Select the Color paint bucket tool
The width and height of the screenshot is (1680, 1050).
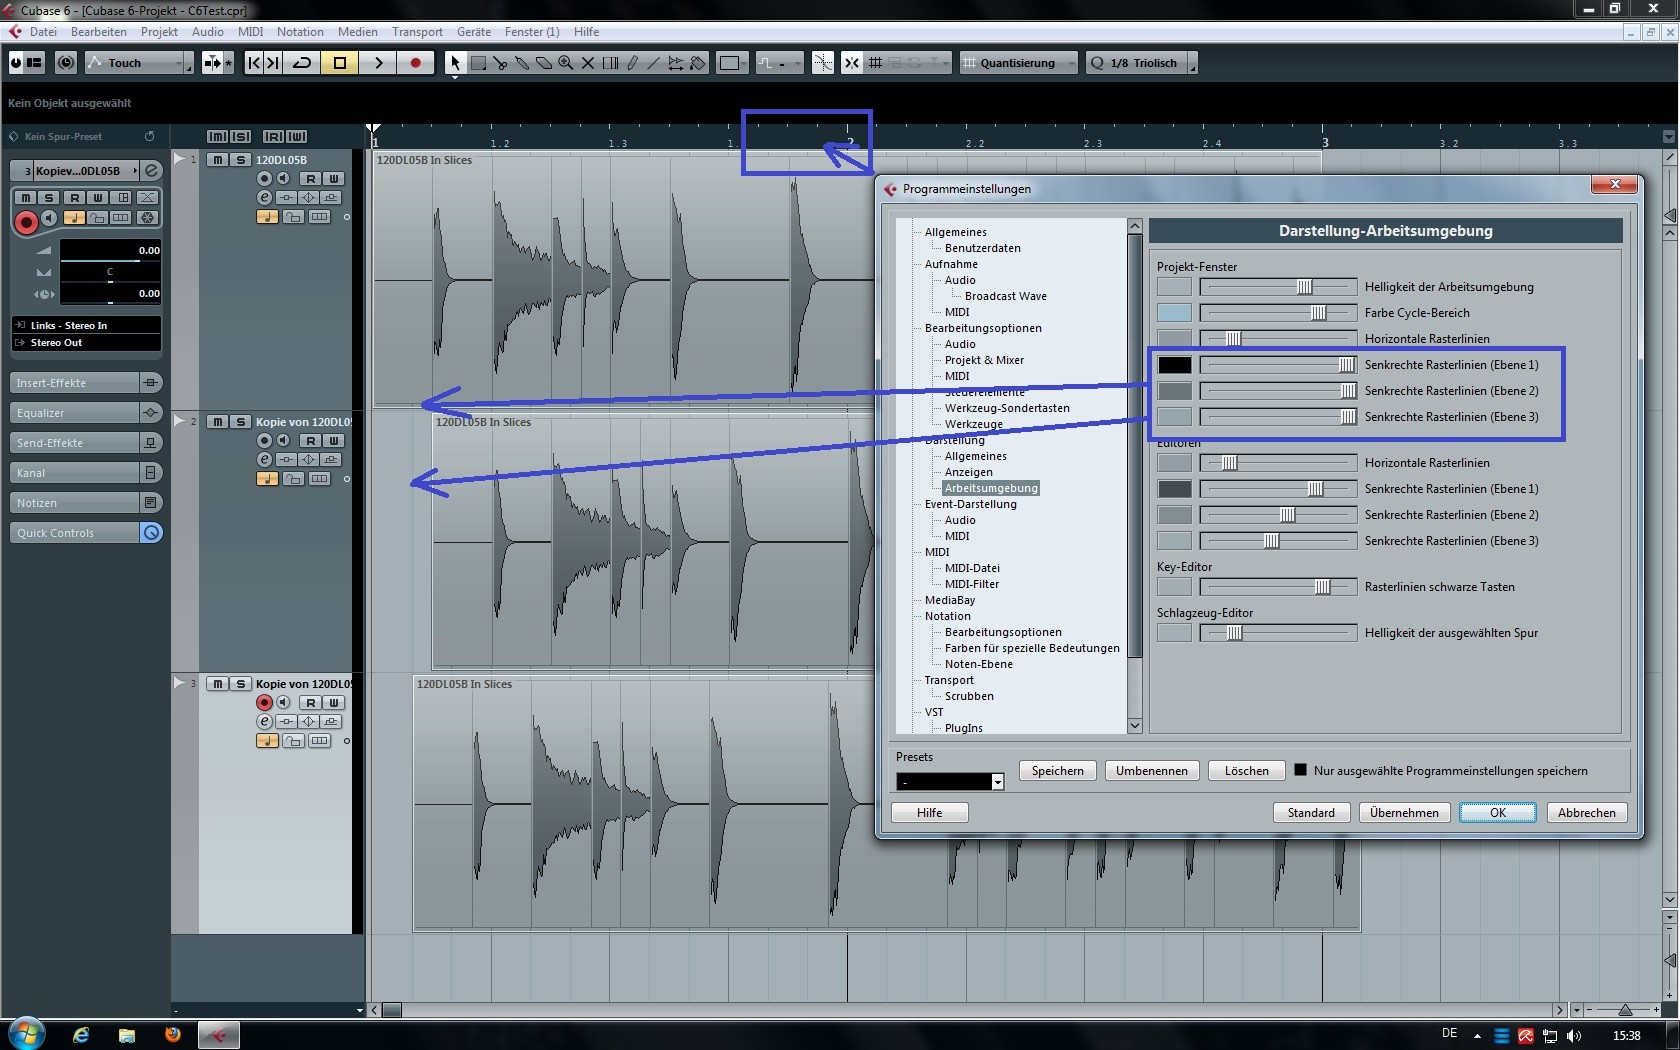[x=698, y=63]
